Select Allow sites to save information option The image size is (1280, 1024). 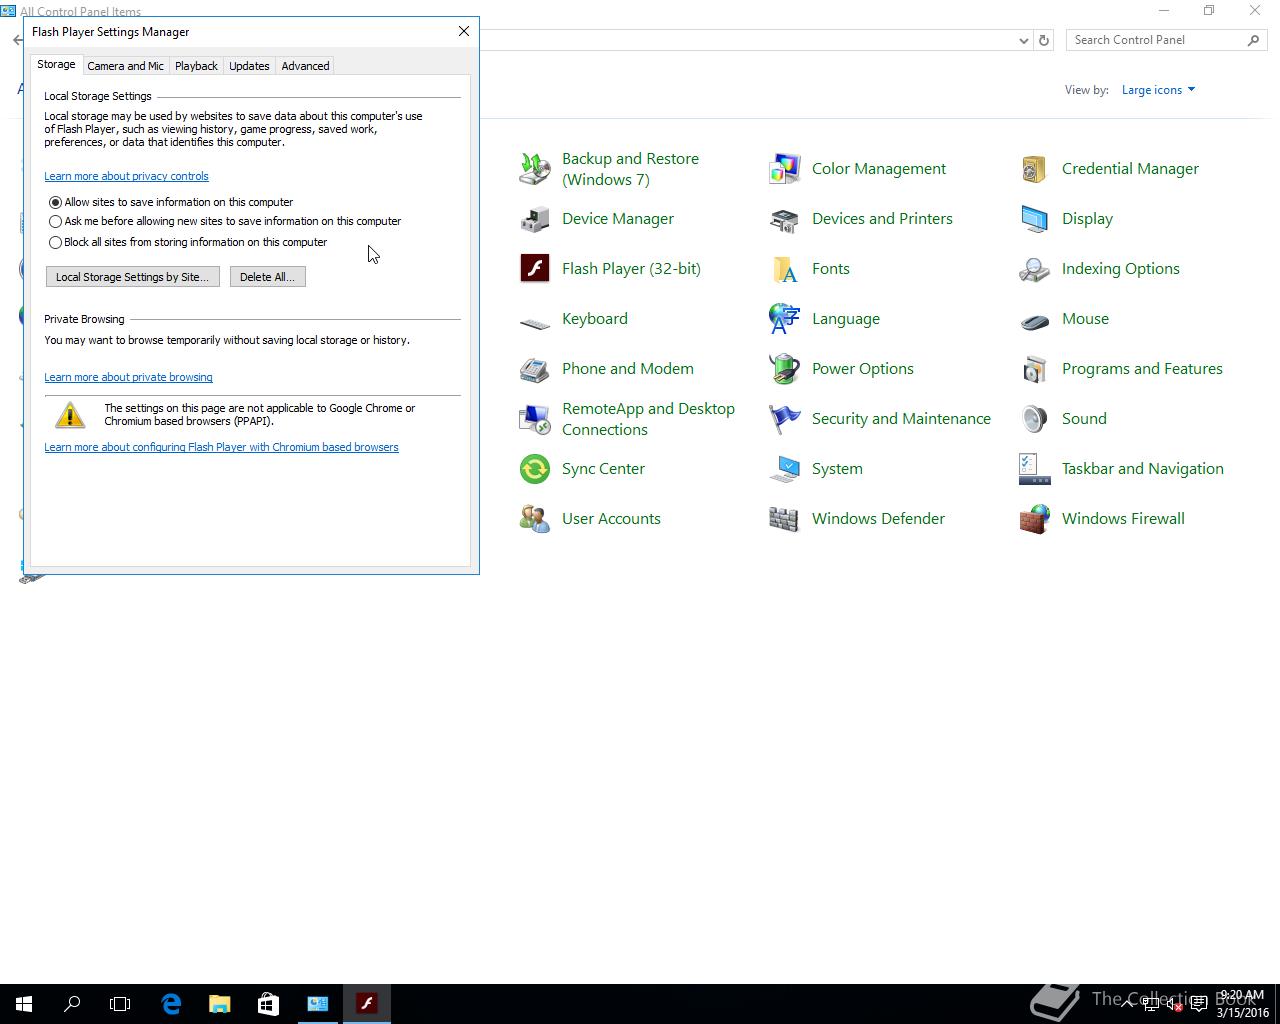click(x=56, y=202)
